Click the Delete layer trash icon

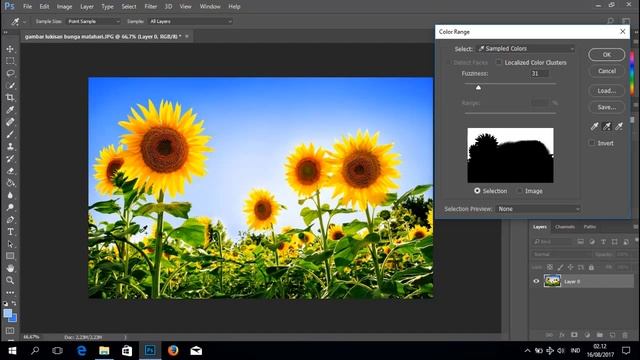point(625,335)
